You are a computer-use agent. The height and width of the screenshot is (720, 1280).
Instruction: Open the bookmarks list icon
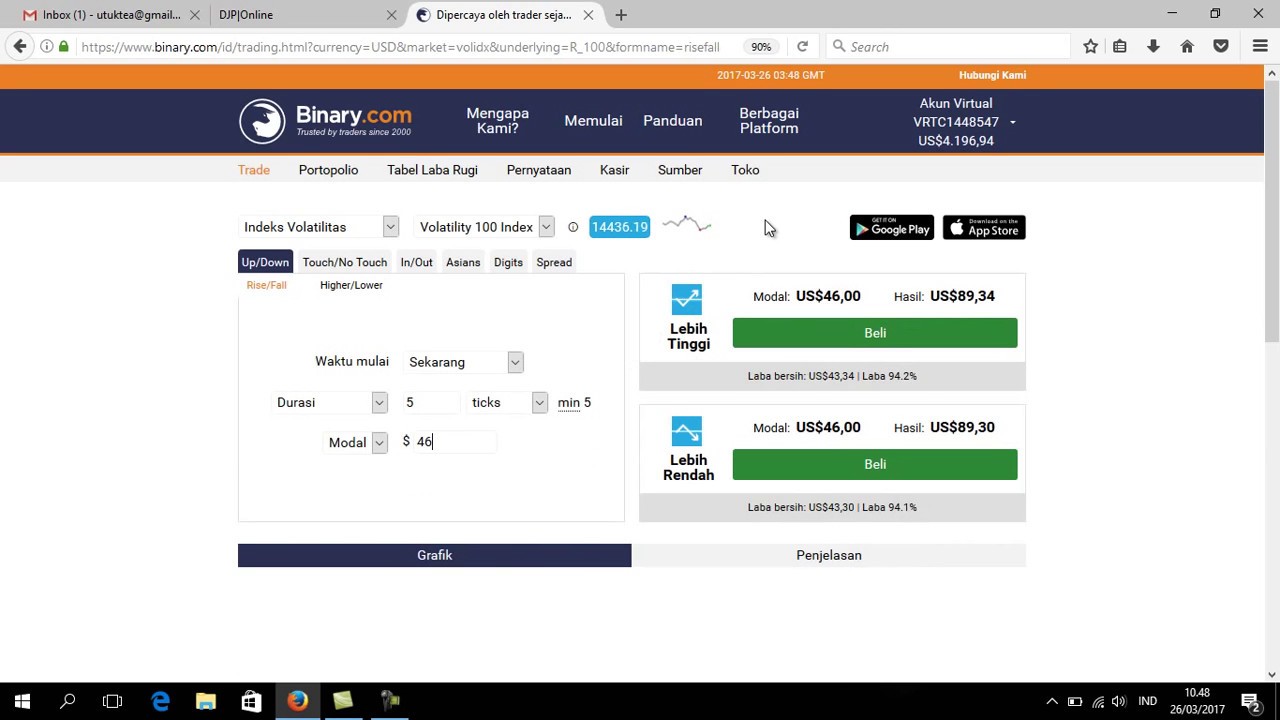tap(1120, 46)
